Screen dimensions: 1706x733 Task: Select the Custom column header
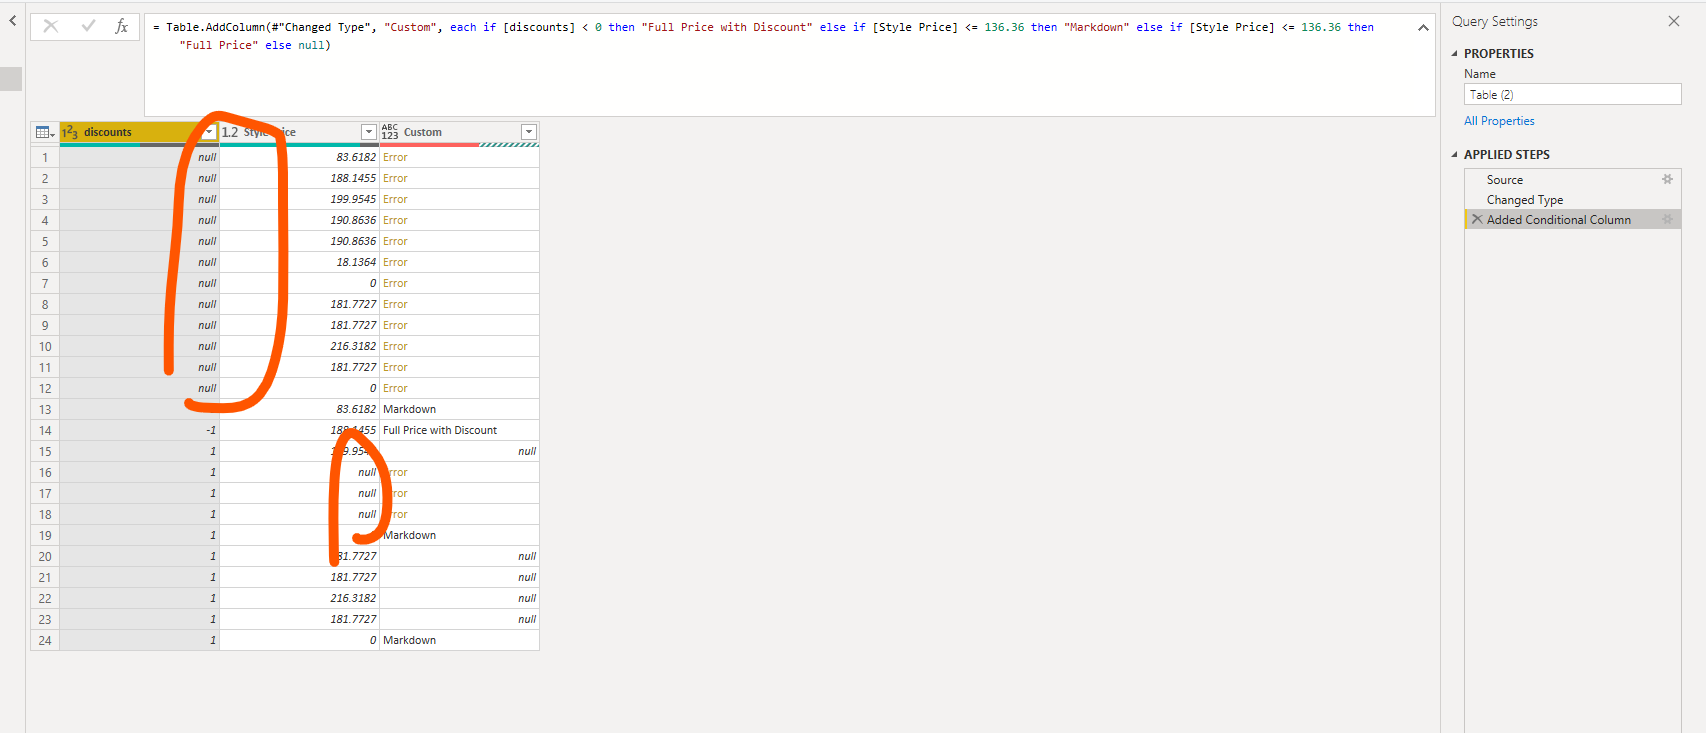pos(459,132)
